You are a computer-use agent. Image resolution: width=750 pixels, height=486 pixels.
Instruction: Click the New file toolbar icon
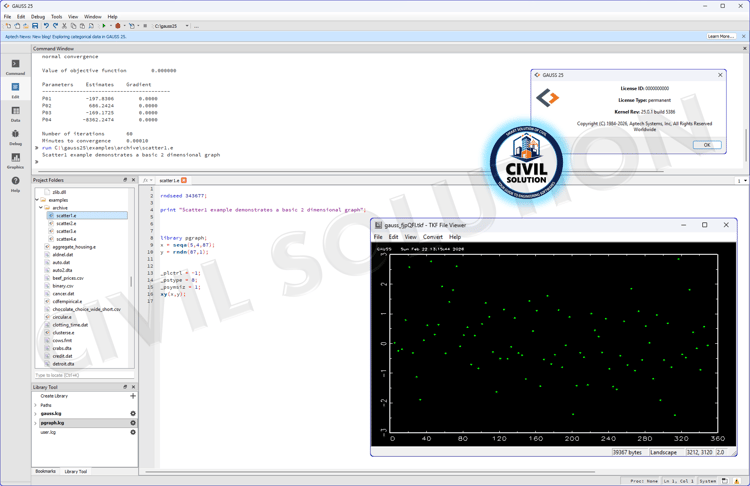pos(9,26)
